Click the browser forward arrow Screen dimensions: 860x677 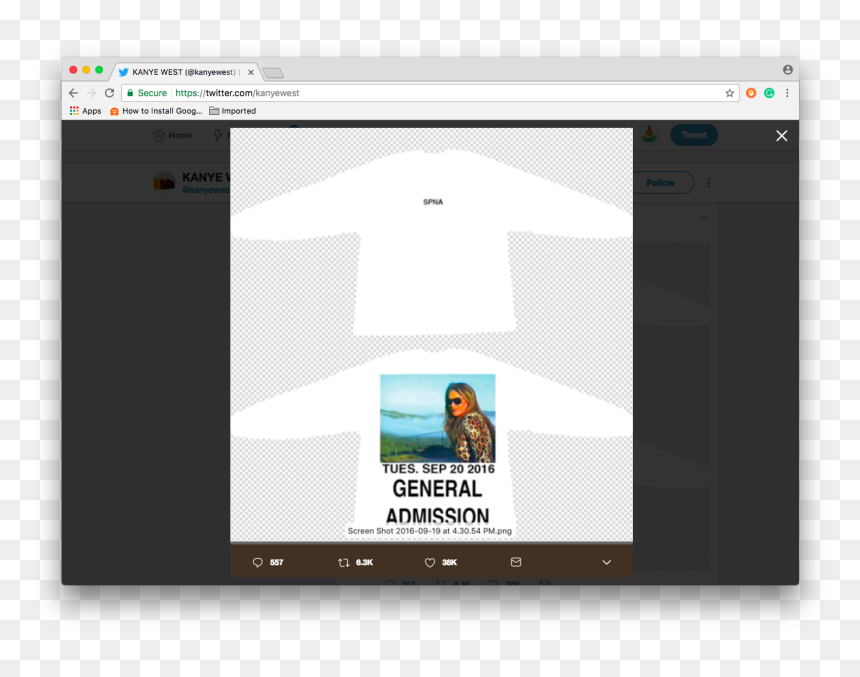(x=92, y=93)
